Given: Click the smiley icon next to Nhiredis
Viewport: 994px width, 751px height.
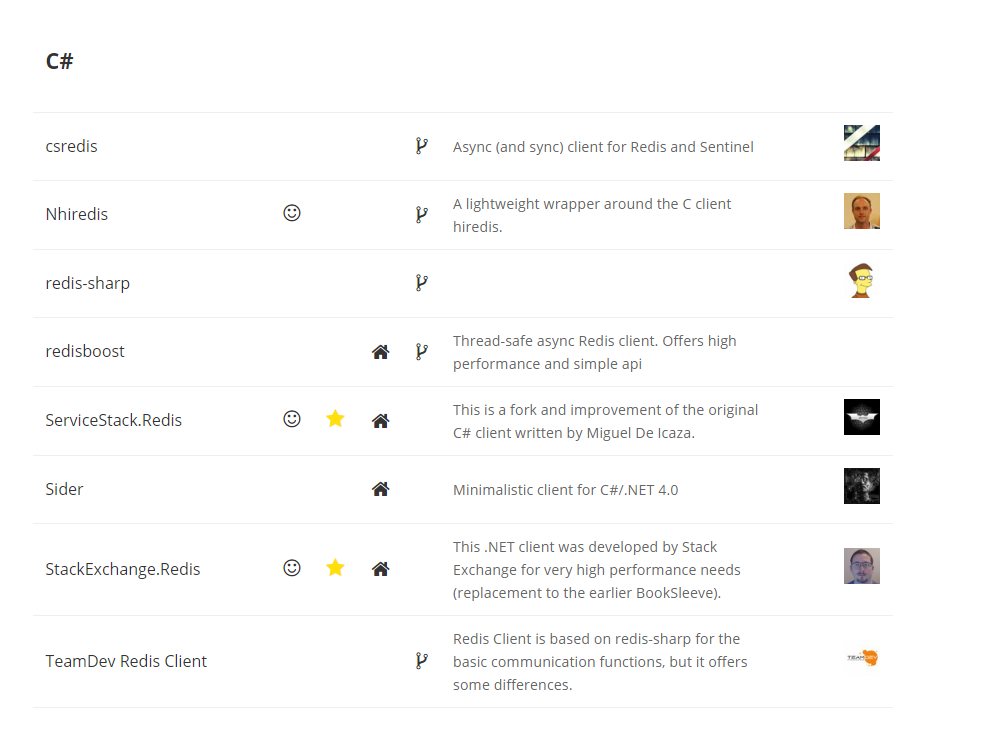Looking at the screenshot, I should tap(292, 213).
